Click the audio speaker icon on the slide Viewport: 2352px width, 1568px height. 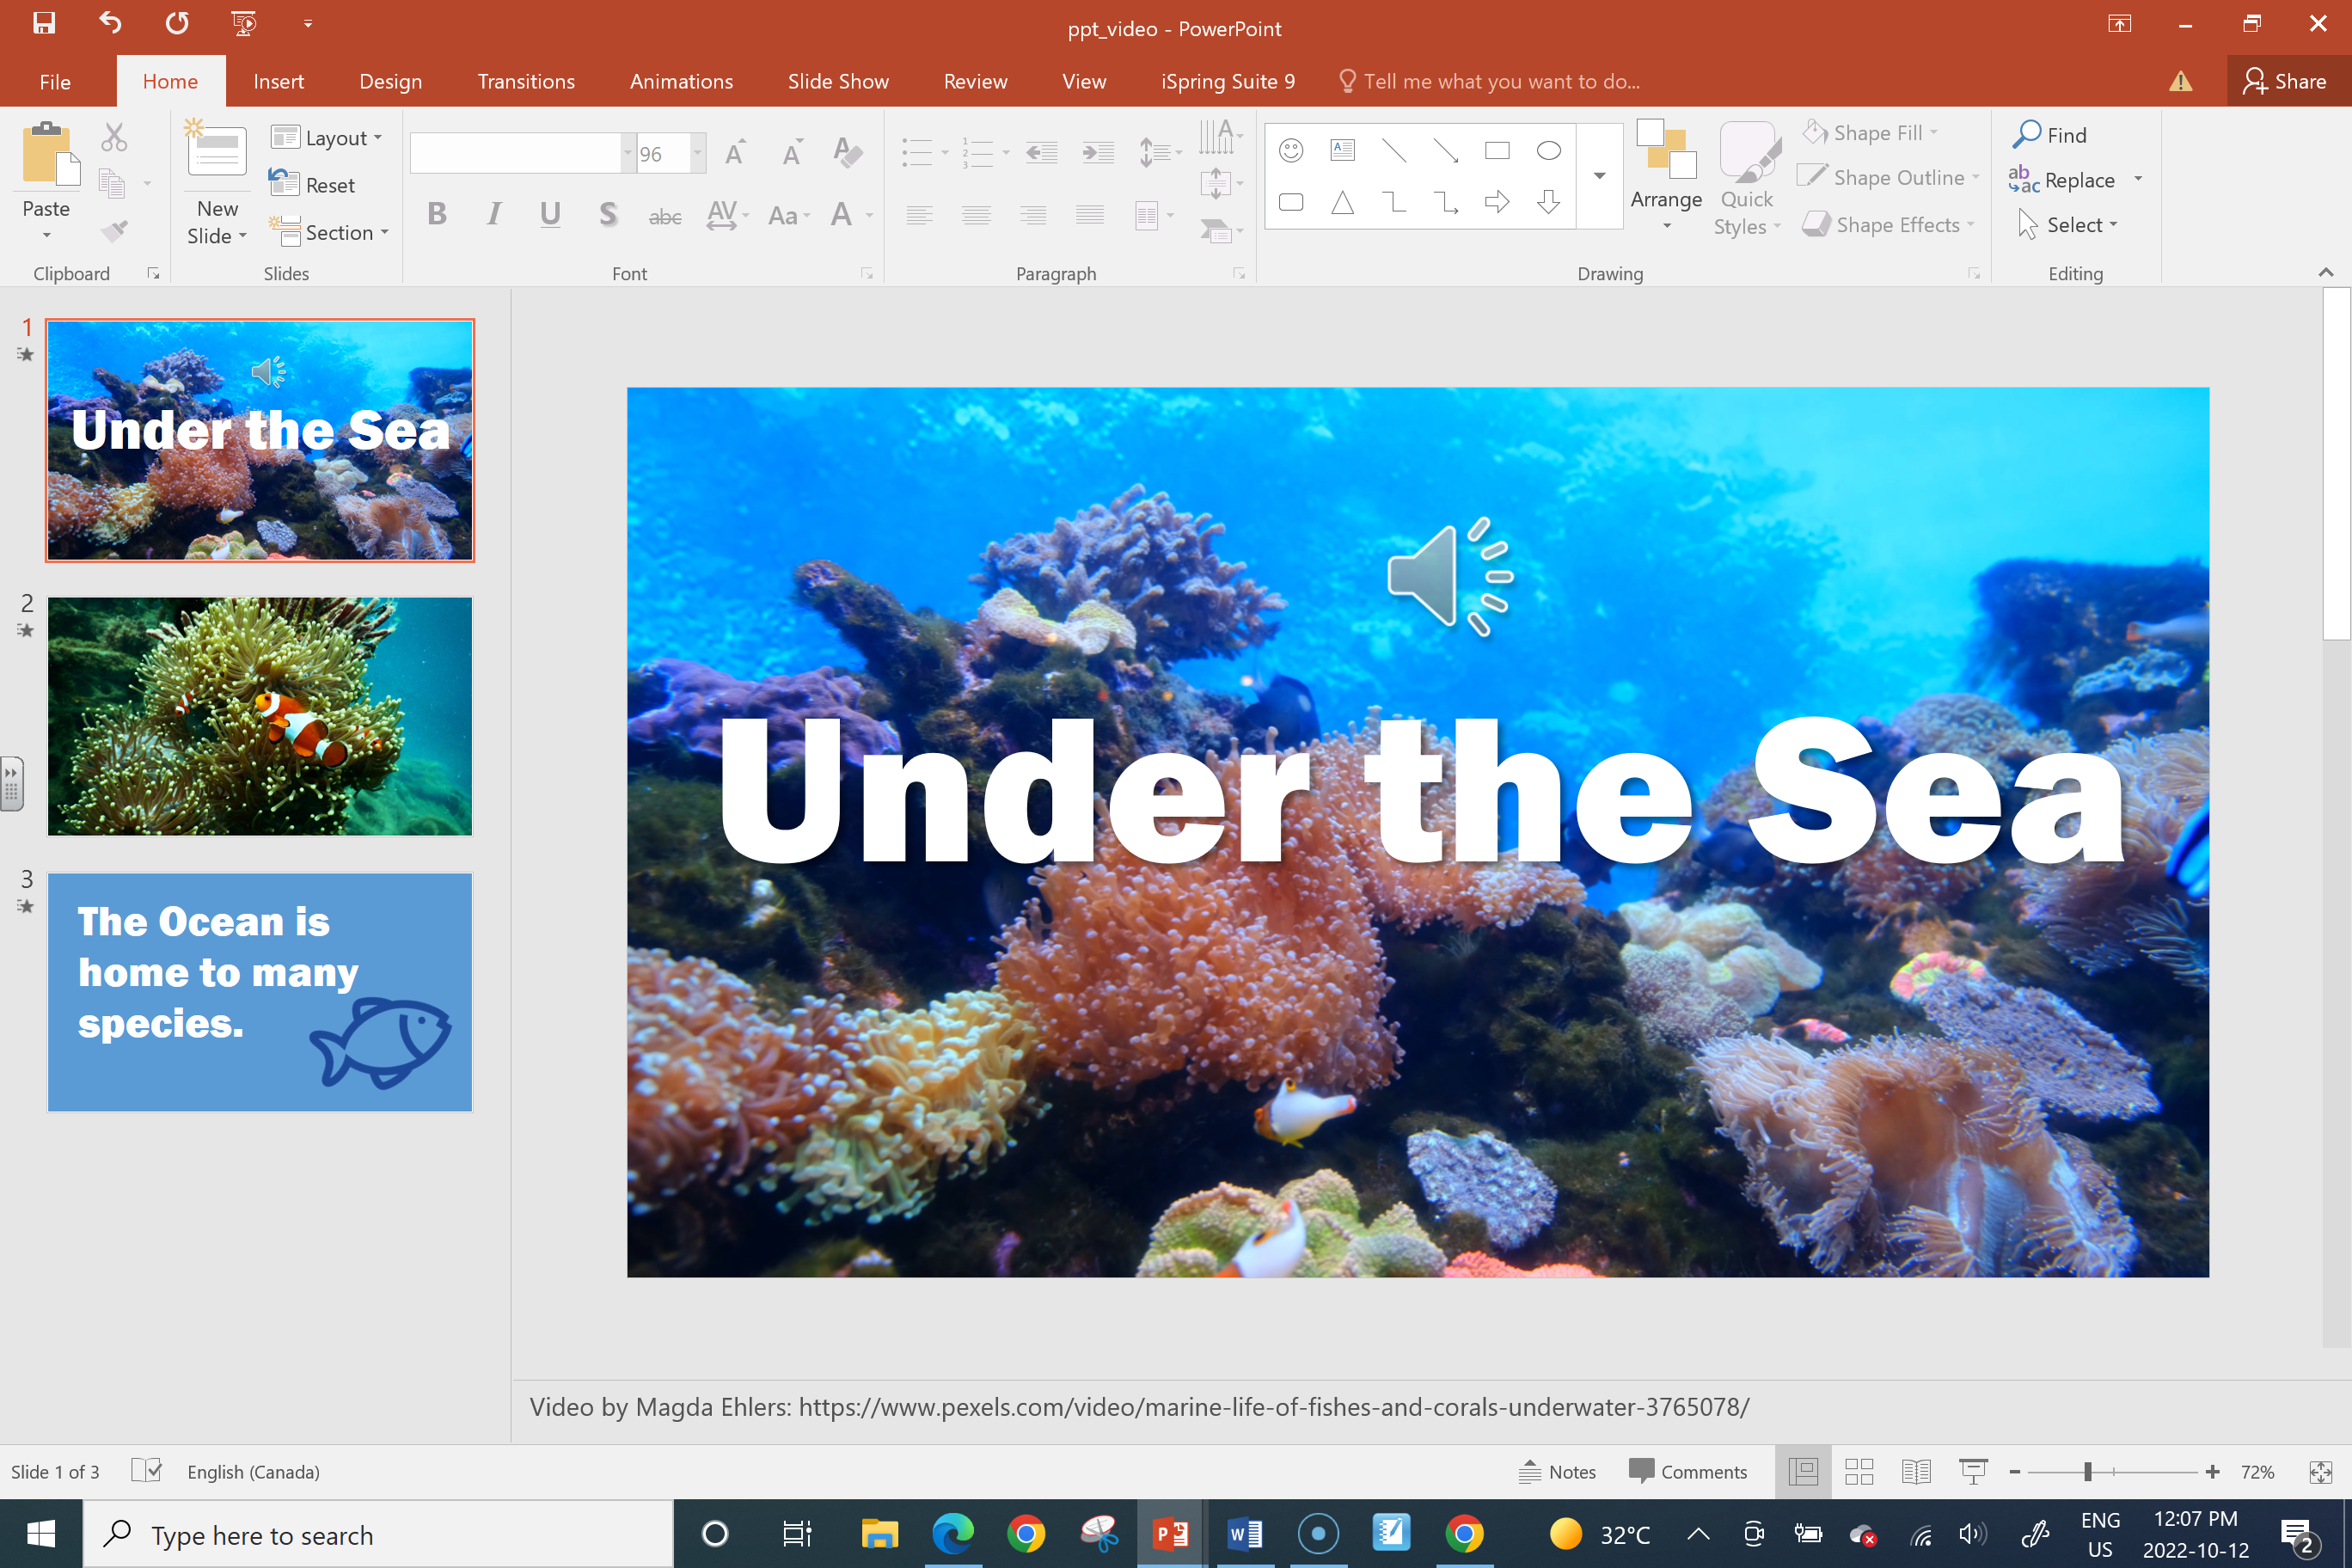pos(1450,577)
